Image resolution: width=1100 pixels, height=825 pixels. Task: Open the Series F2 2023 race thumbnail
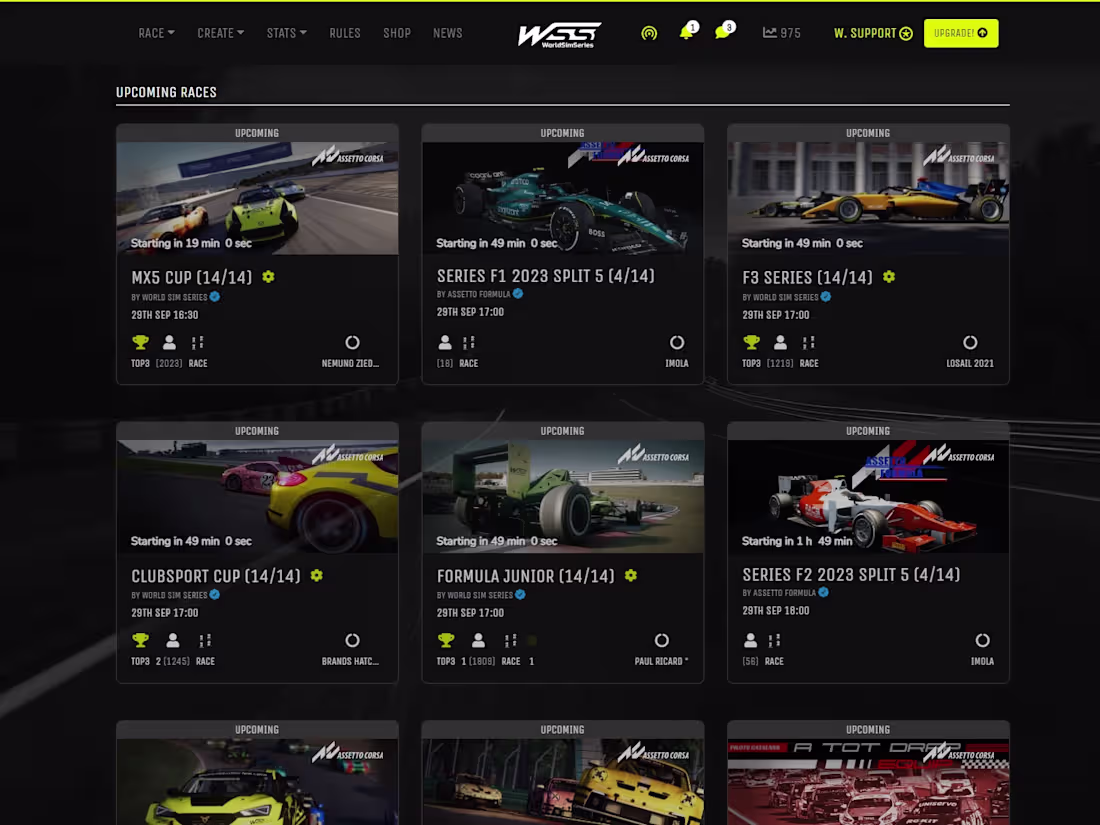click(868, 496)
